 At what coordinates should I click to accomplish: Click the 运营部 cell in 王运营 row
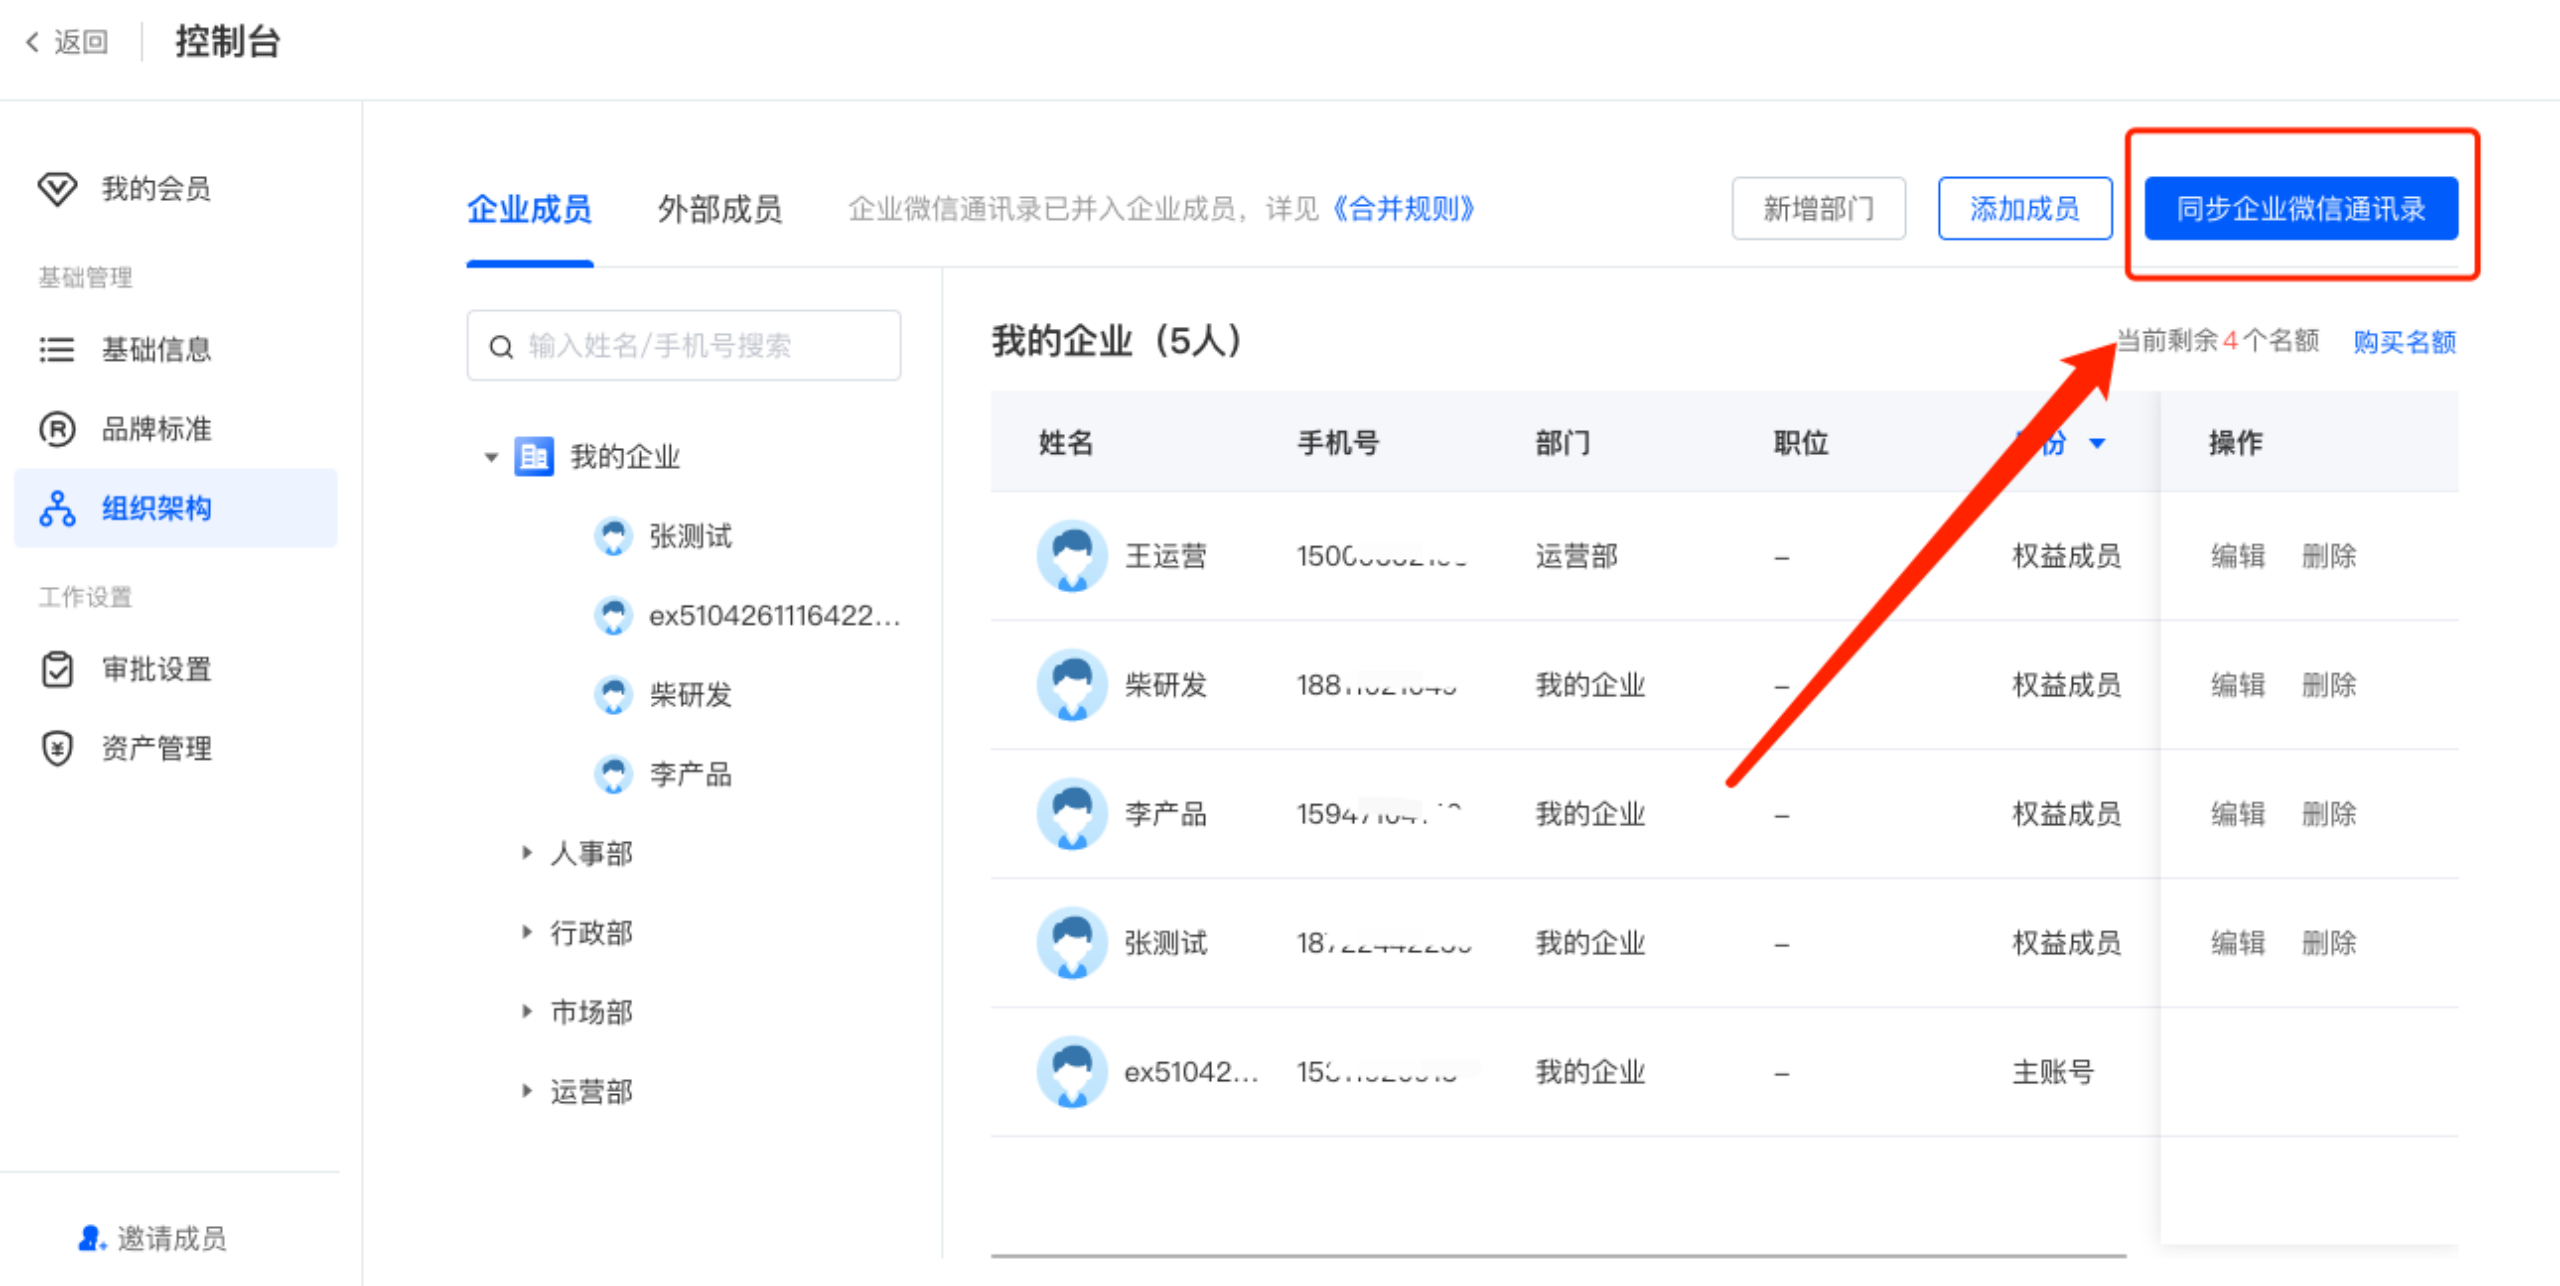click(x=1576, y=555)
